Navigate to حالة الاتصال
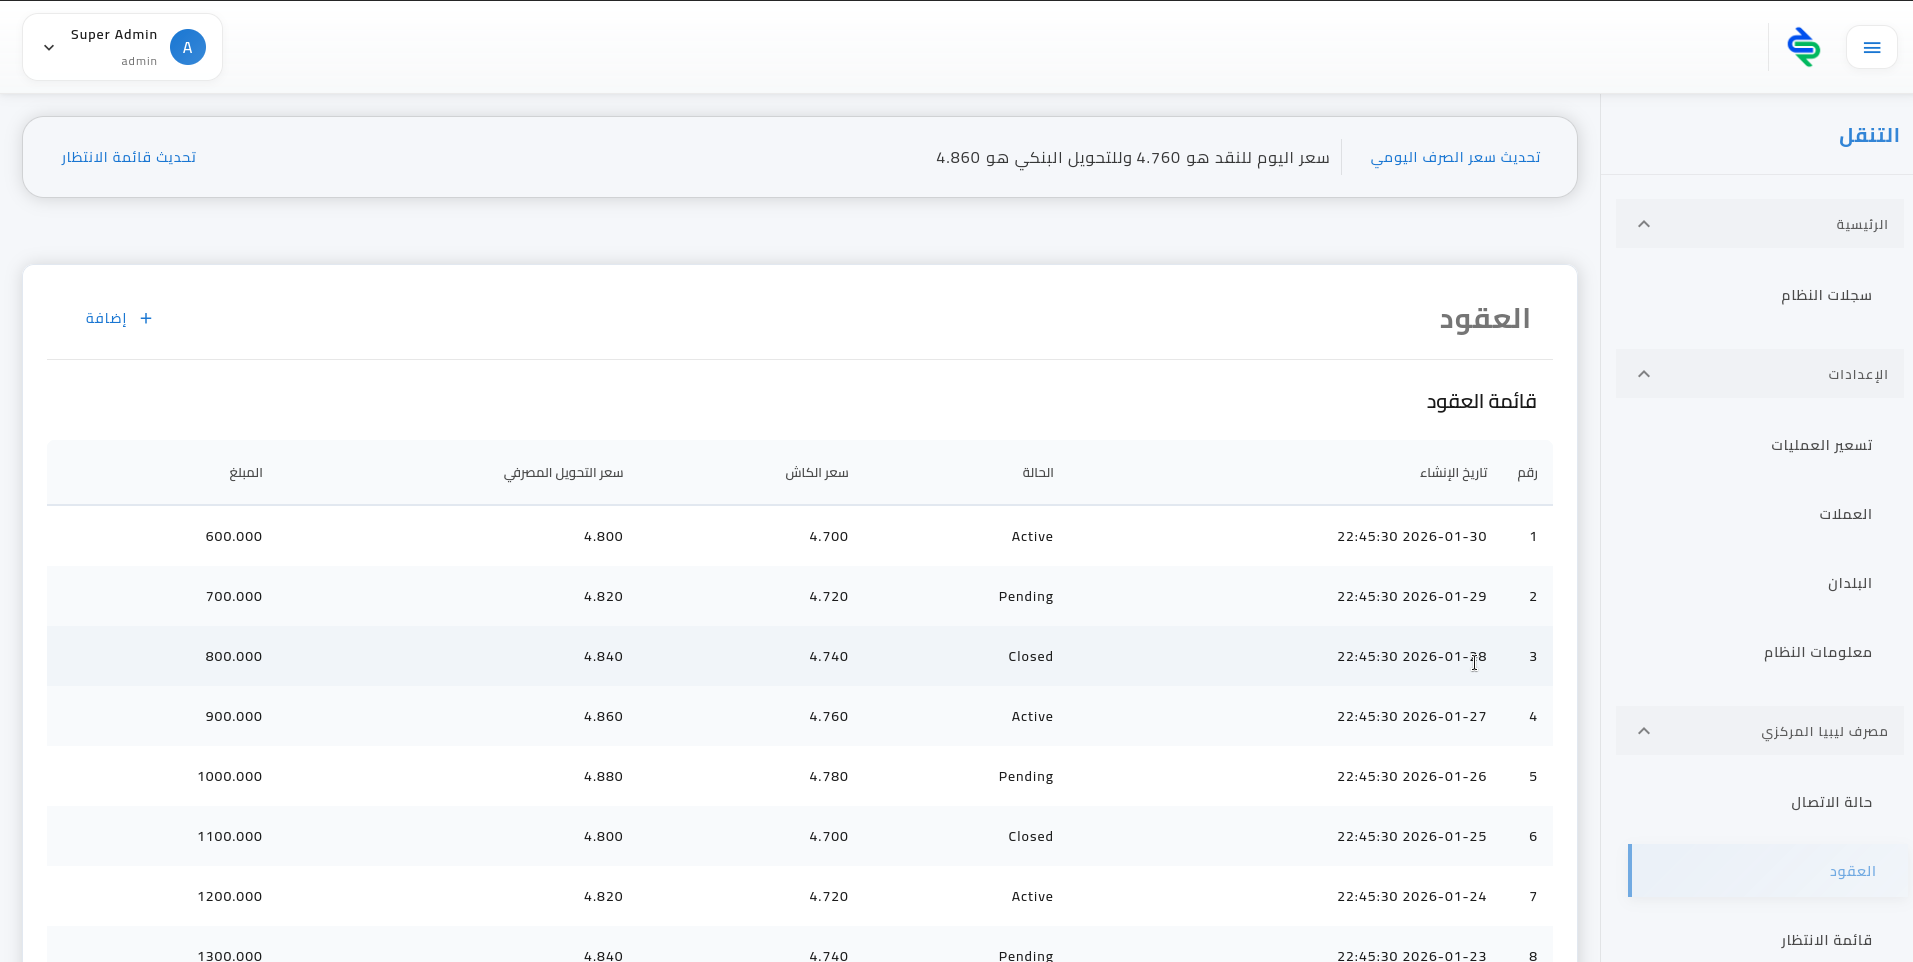Screen dimensions: 1913x962 [1831, 802]
